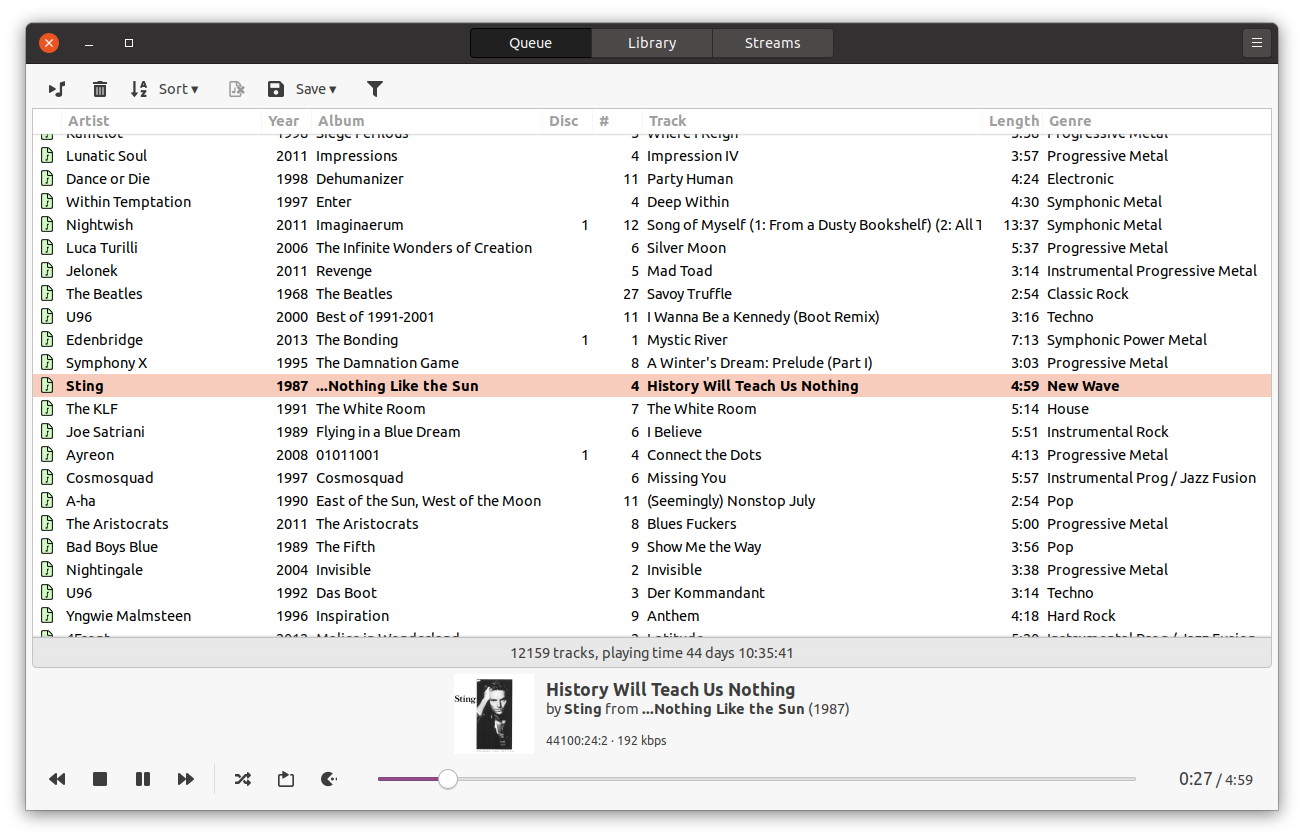
Task: Click the jump to playing track icon
Action: pyautogui.click(x=57, y=89)
